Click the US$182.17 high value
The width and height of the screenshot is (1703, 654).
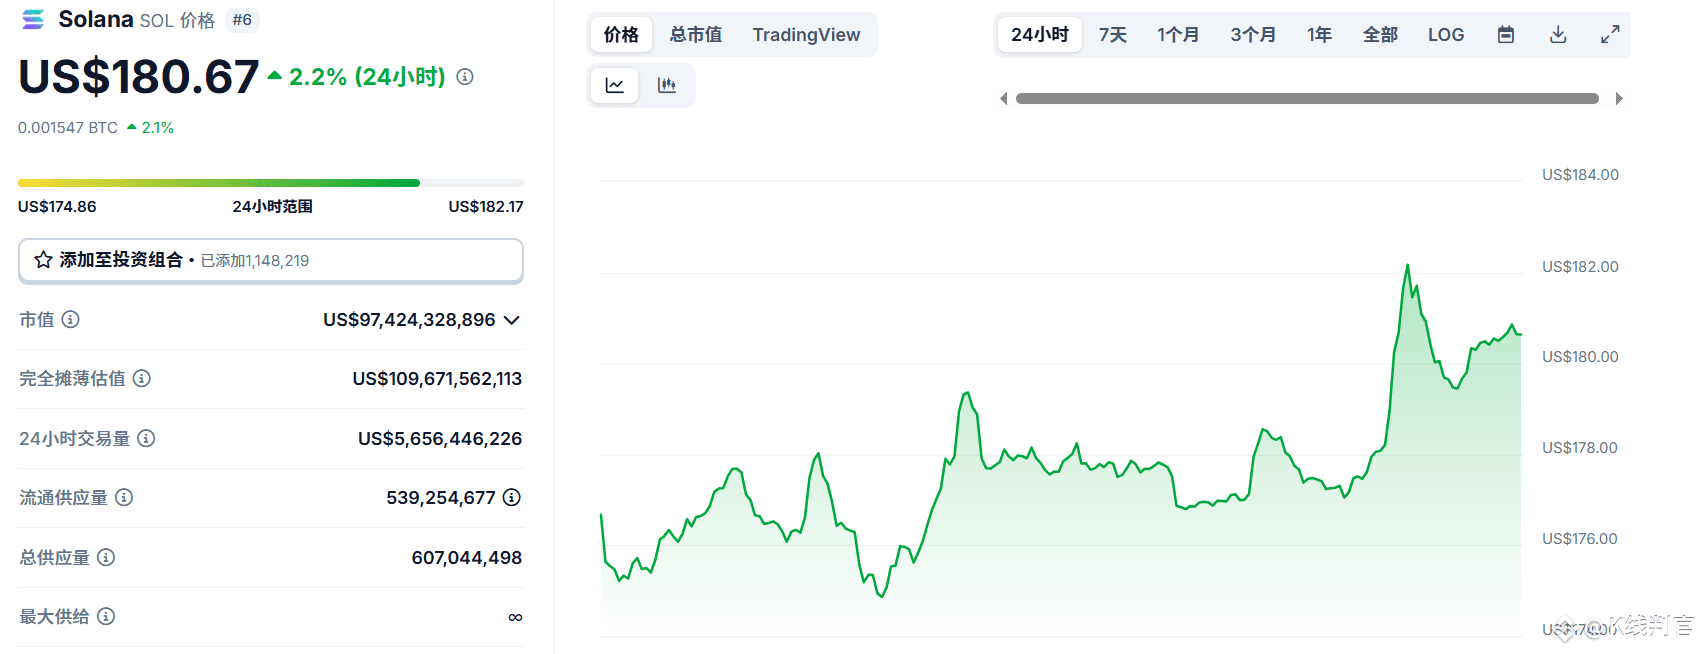tap(486, 207)
